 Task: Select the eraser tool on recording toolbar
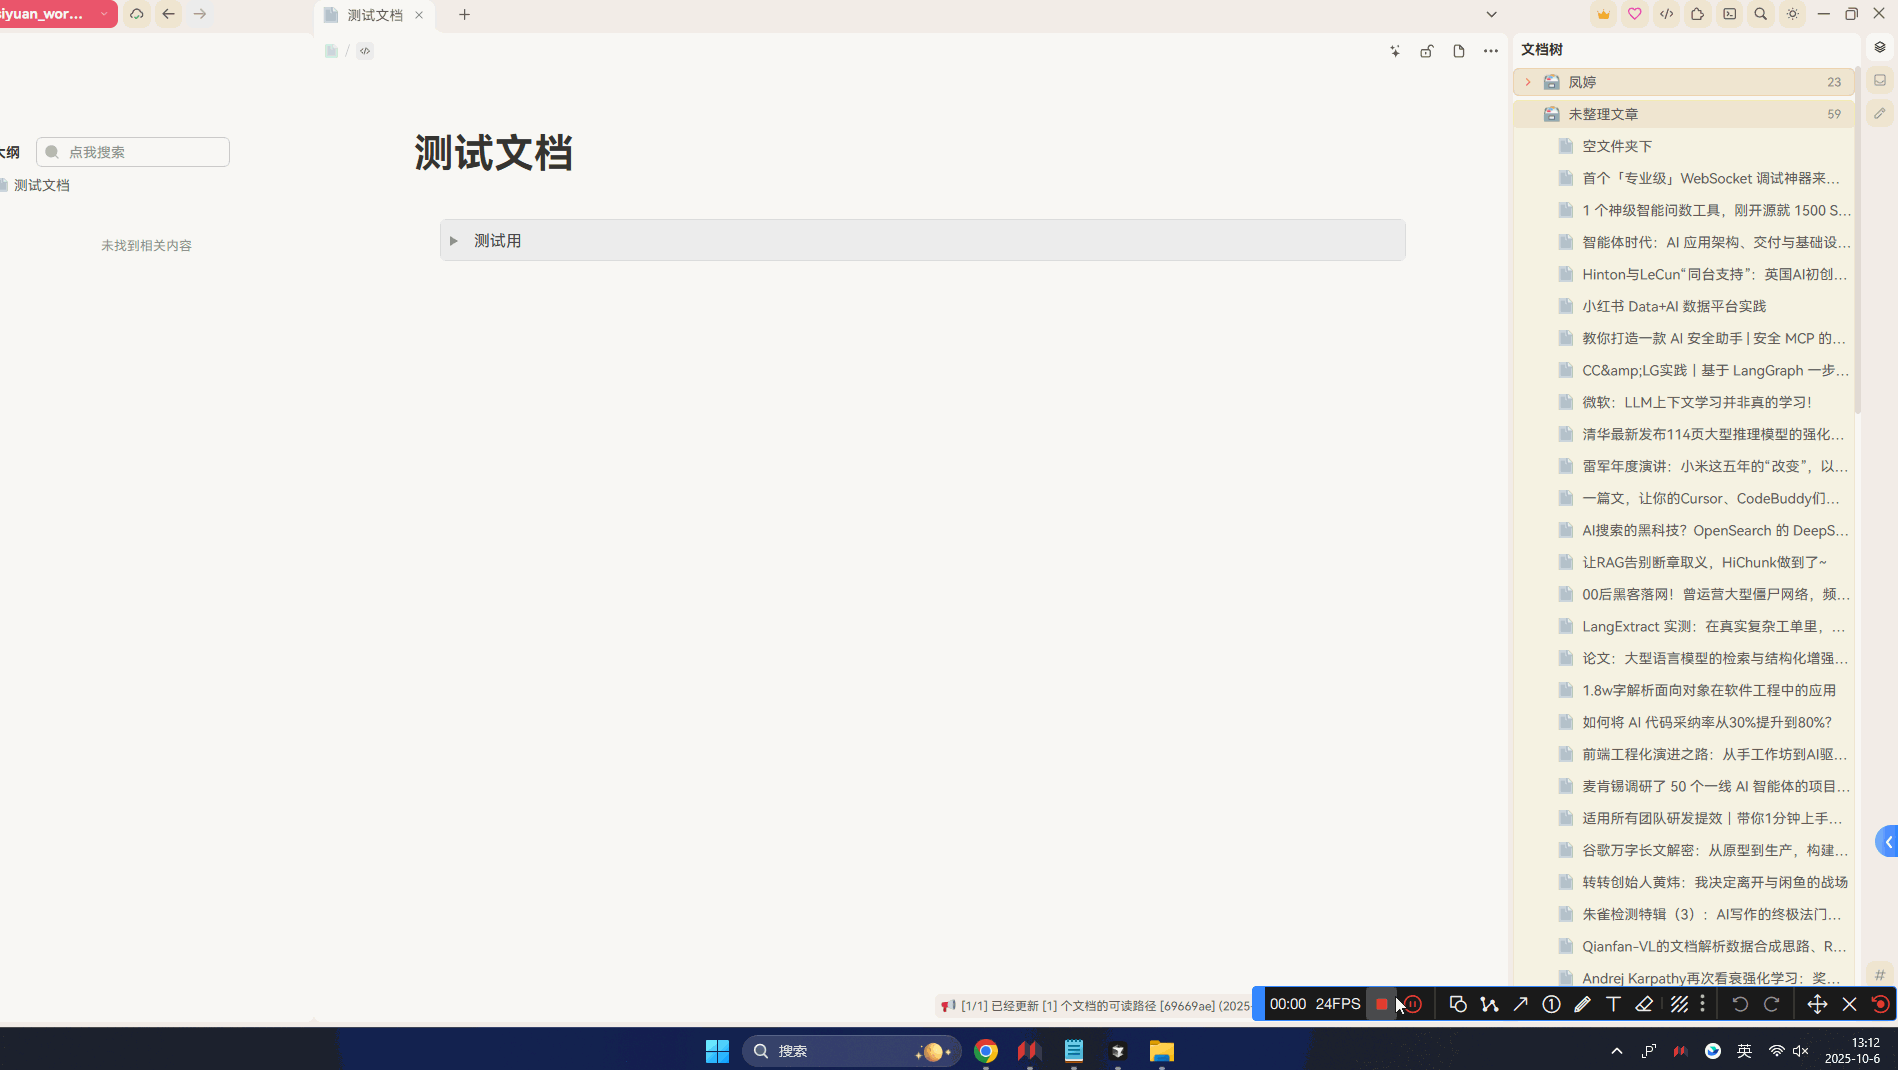click(x=1646, y=1004)
